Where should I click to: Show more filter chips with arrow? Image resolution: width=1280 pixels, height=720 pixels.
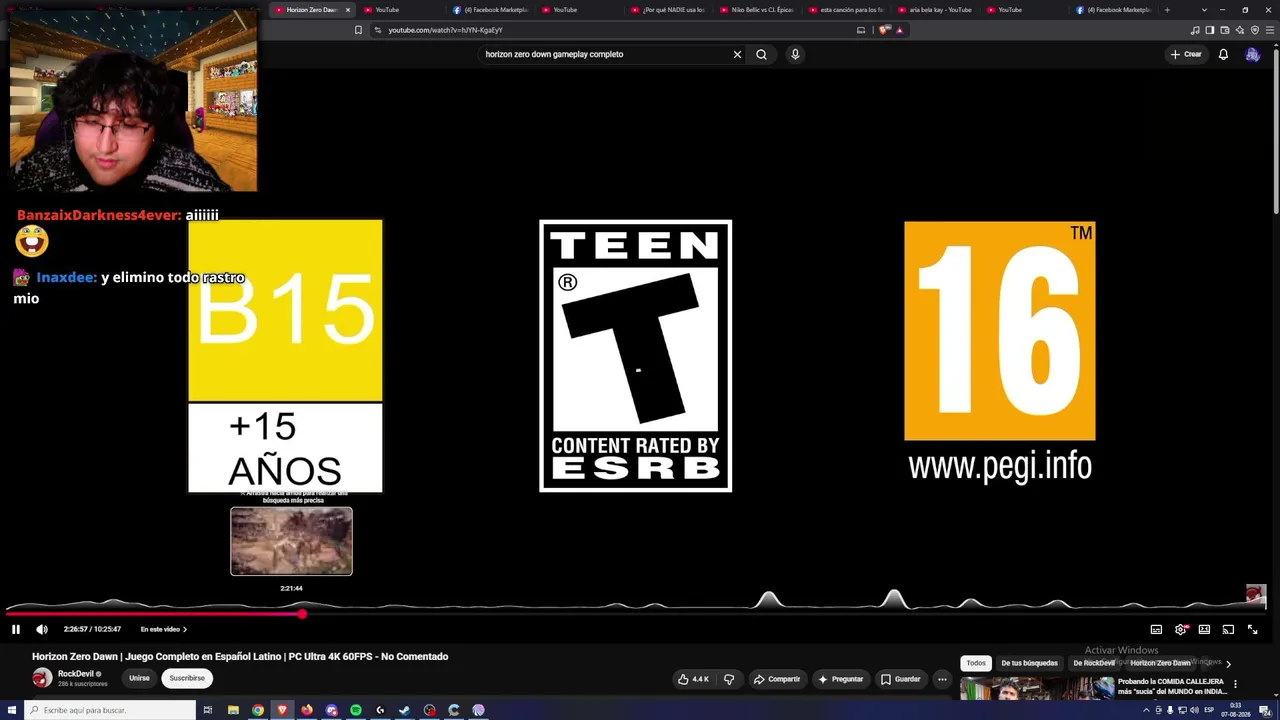[x=1228, y=663]
